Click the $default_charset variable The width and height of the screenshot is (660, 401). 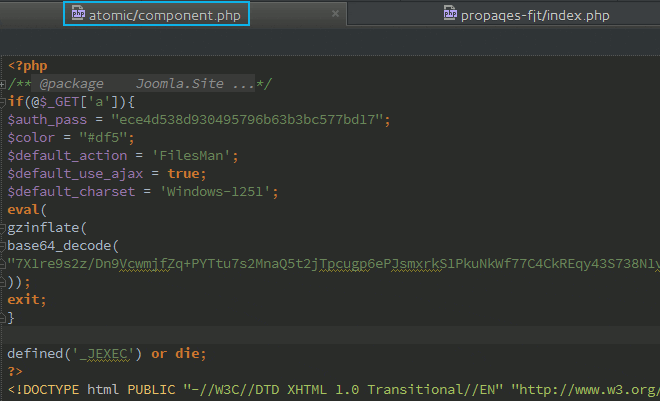(71, 192)
